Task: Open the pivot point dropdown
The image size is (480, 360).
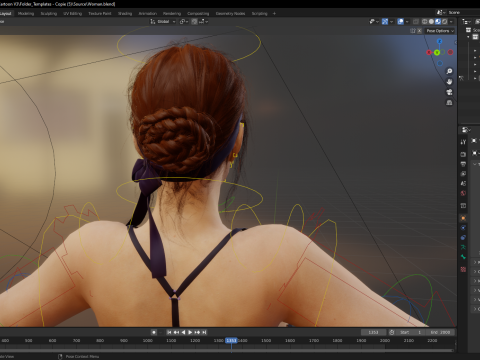Action: tap(184, 22)
